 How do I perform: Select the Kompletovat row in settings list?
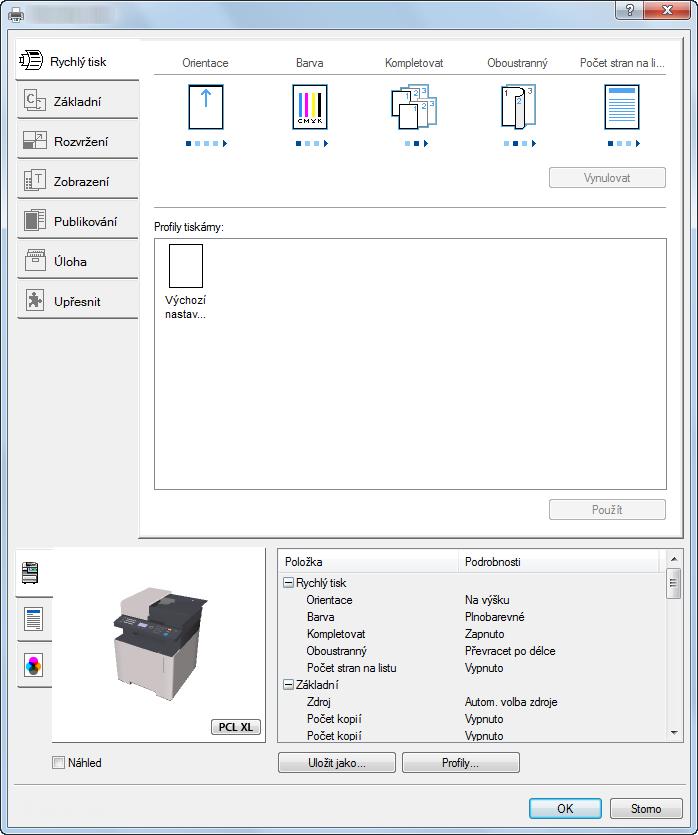tap(472, 634)
